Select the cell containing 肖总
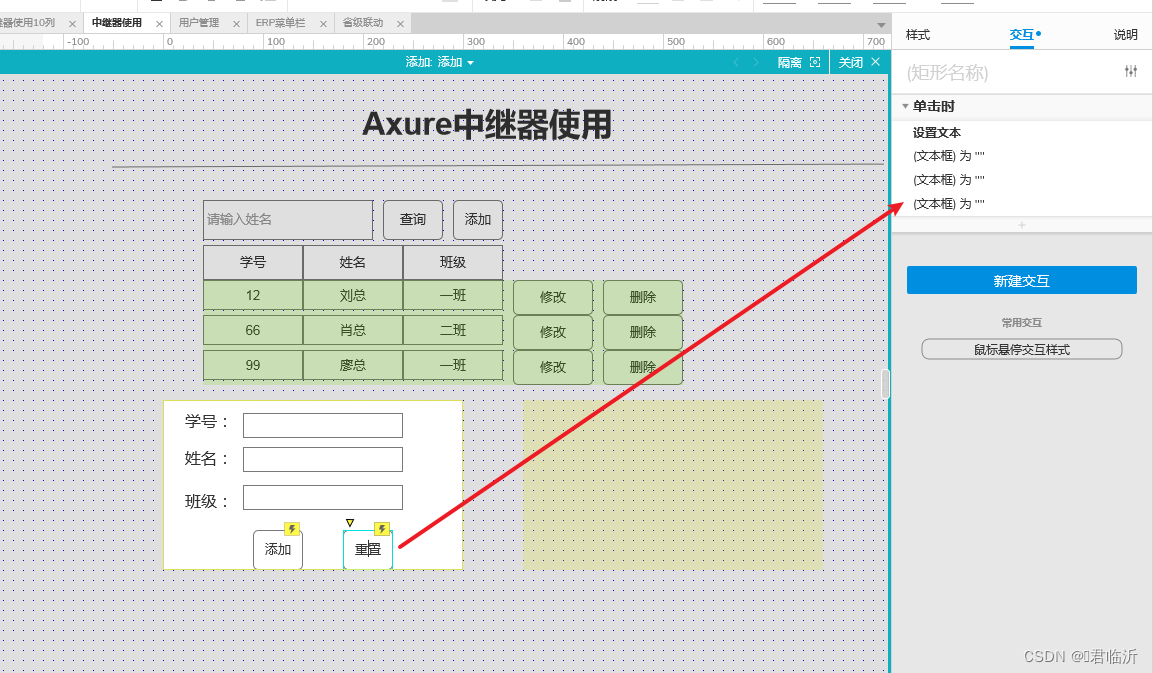 point(352,330)
